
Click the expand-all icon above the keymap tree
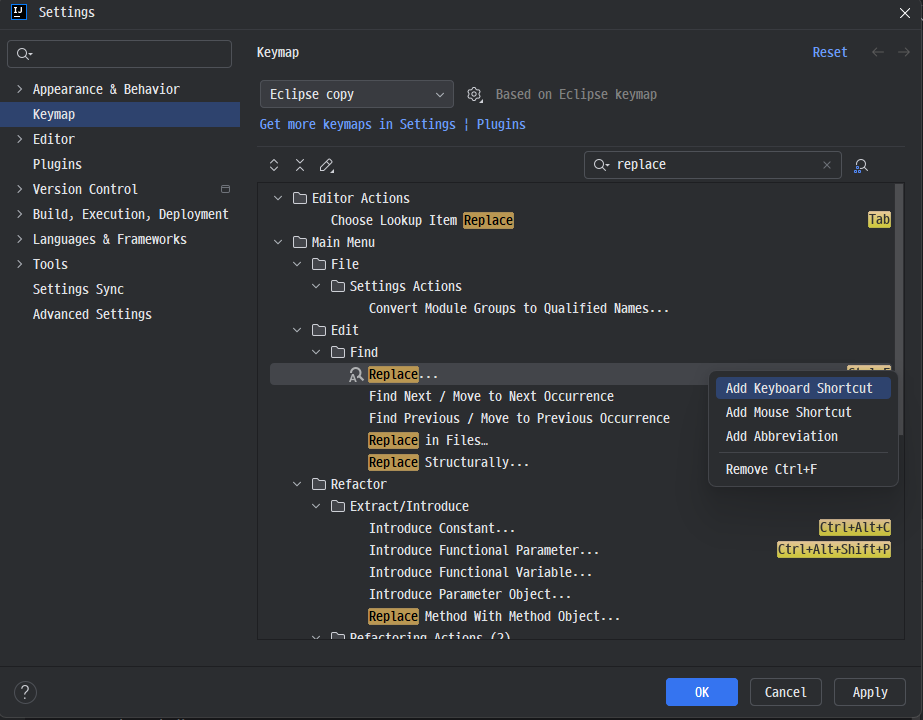274,164
